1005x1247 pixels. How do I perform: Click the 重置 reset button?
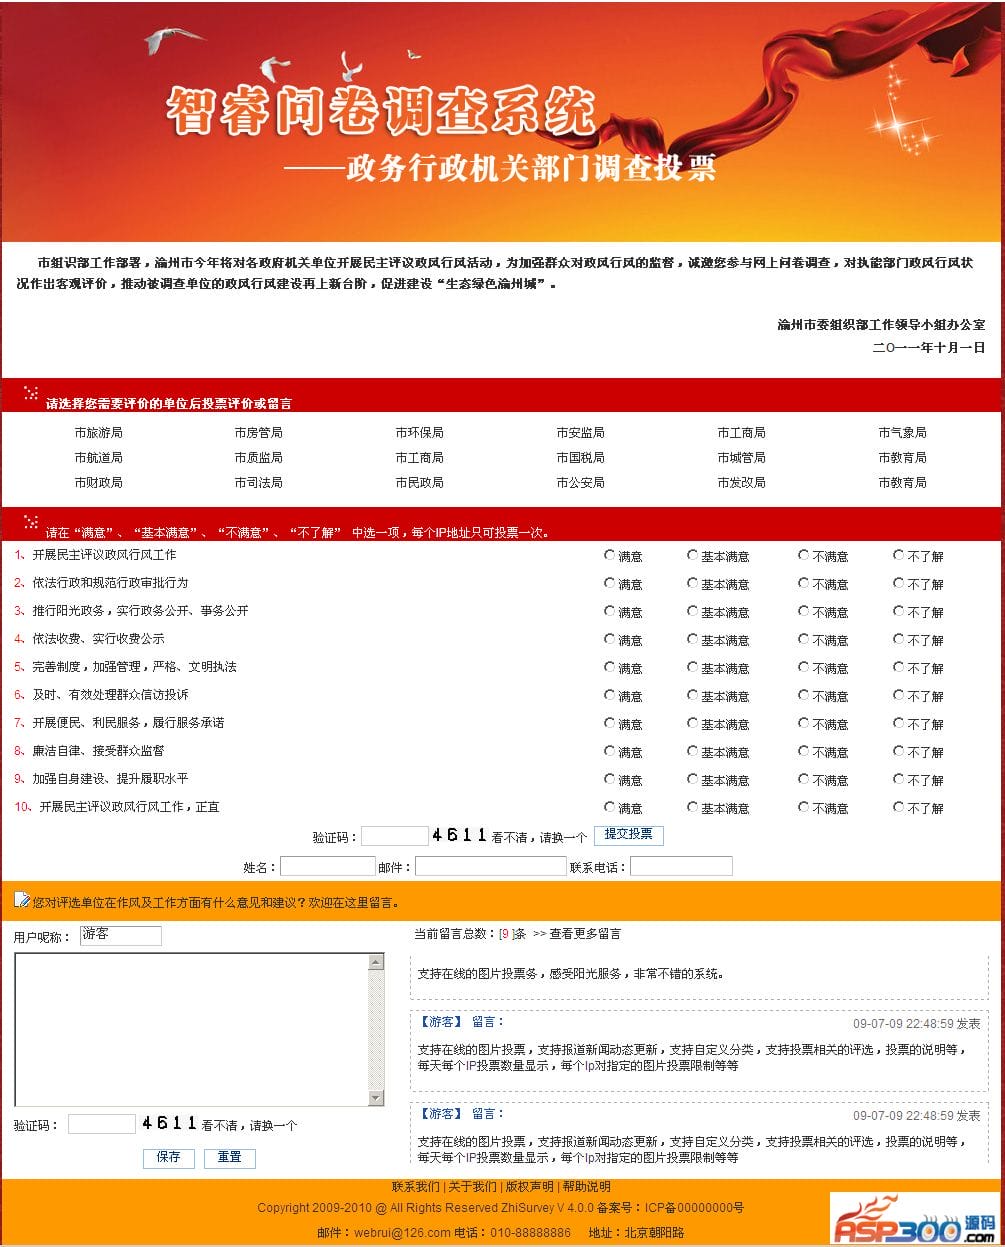(x=229, y=1158)
